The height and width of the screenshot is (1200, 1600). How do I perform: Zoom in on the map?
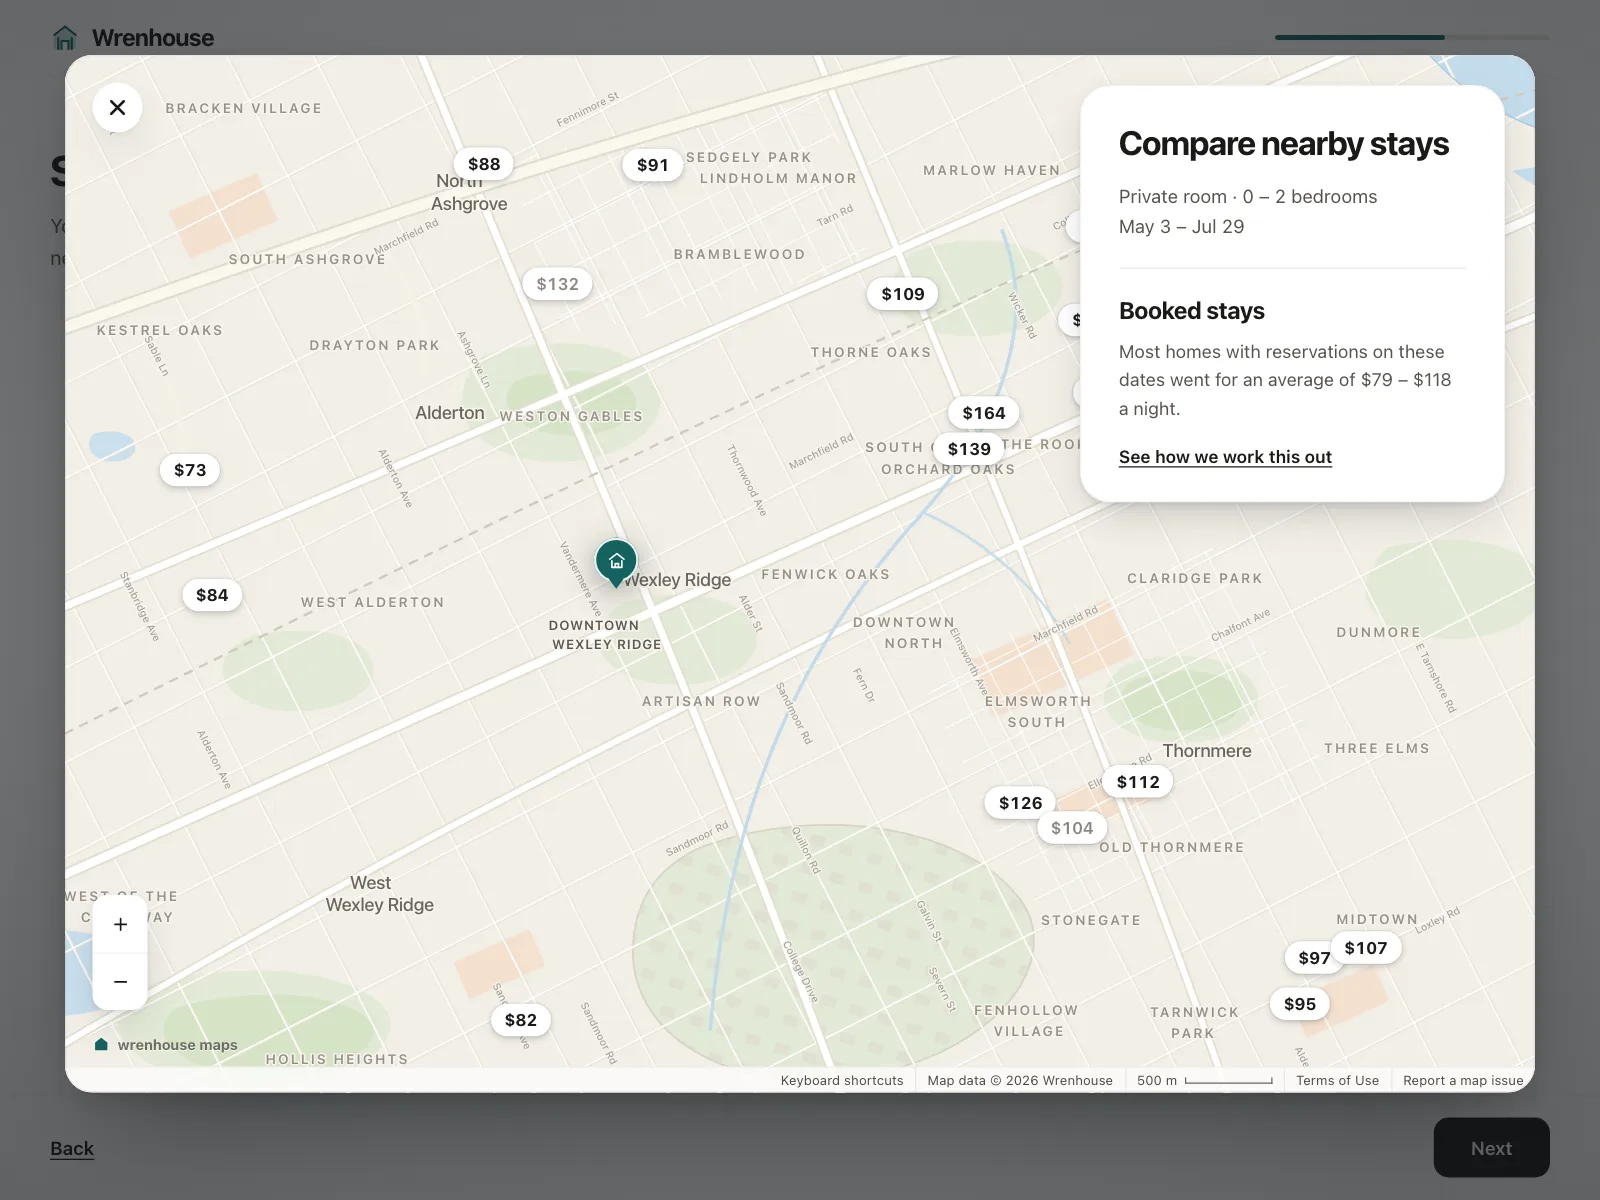coord(120,924)
